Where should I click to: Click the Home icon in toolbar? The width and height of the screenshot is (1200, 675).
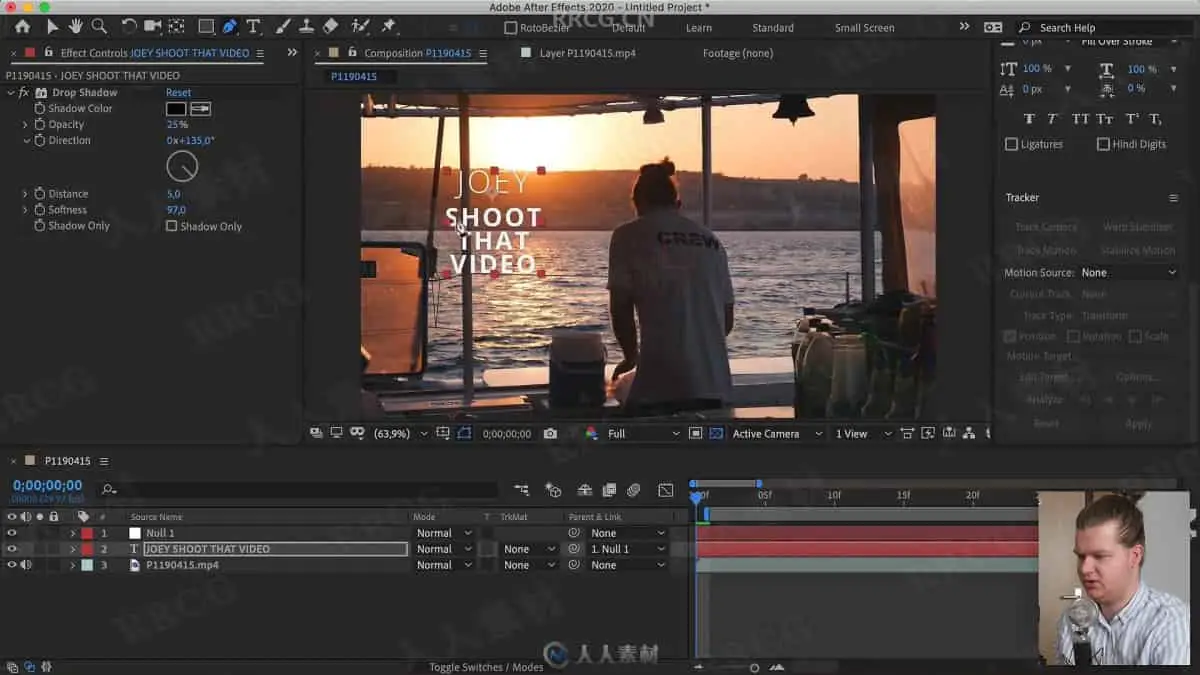tap(22, 27)
